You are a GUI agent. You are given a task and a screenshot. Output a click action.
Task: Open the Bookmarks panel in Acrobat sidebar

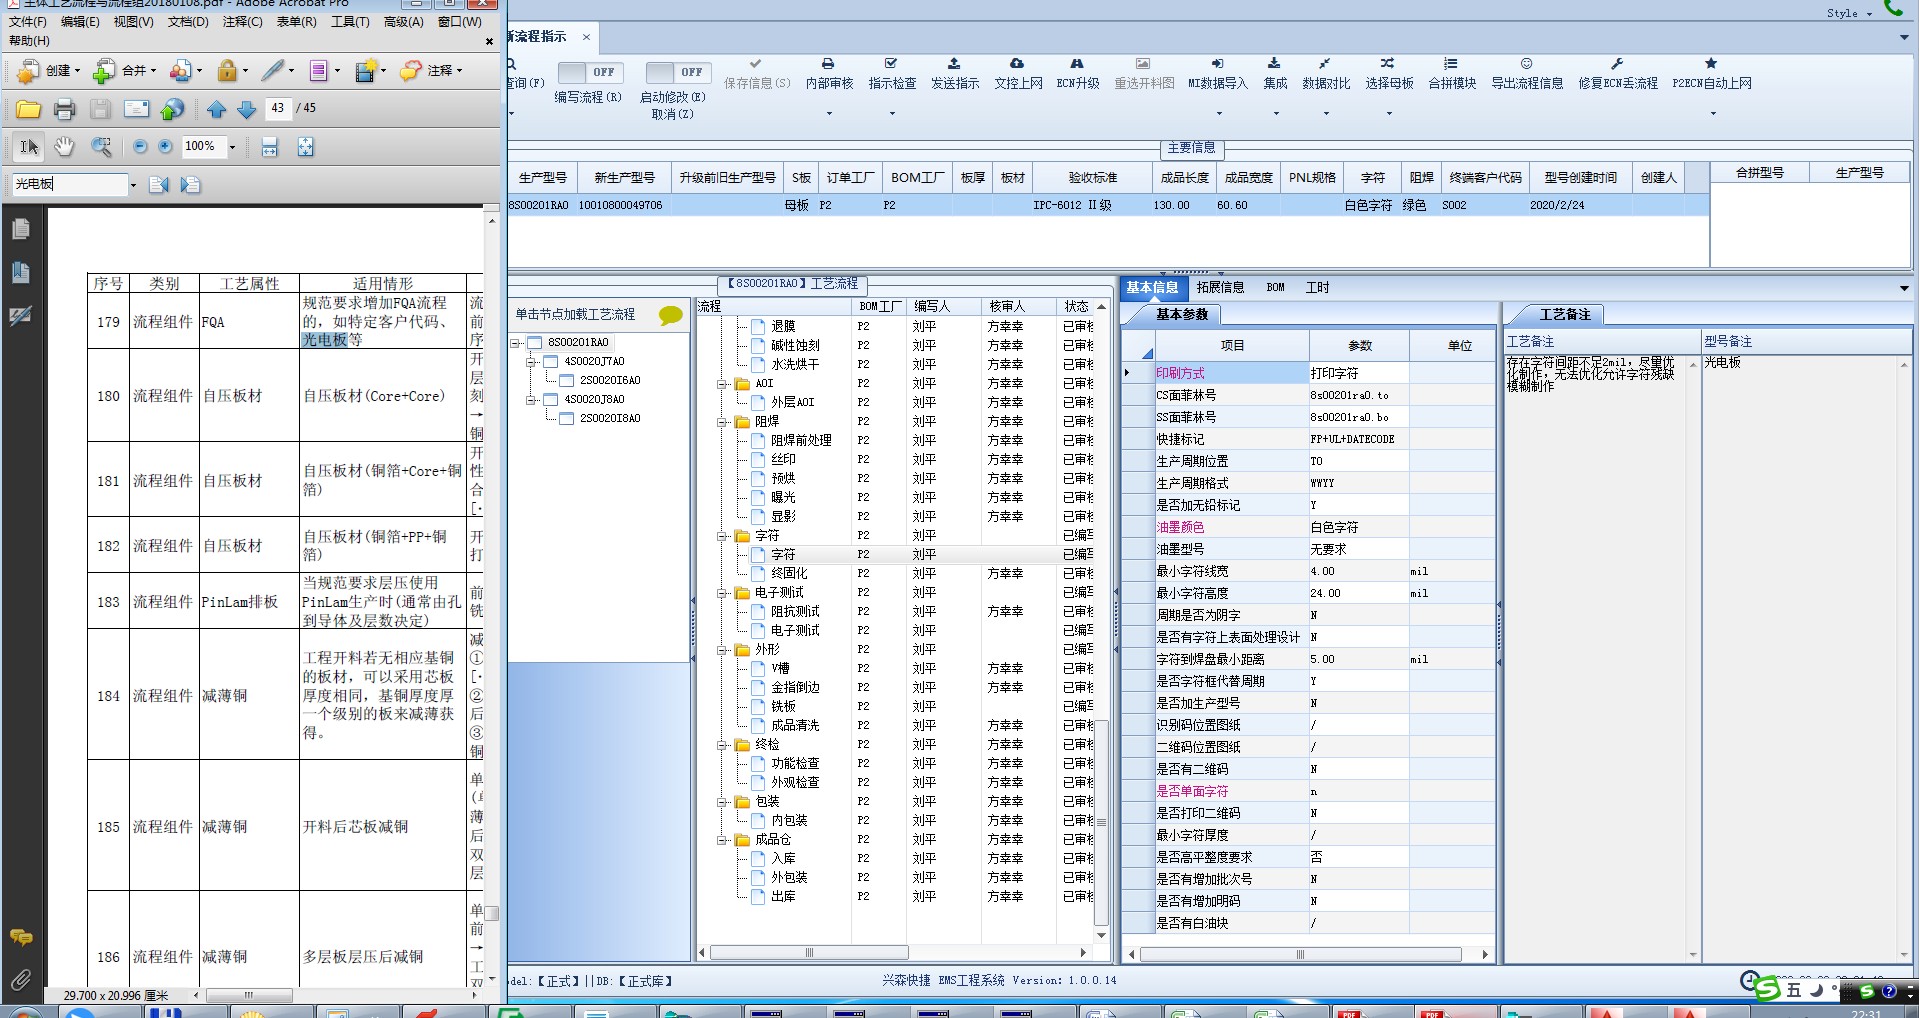[20, 272]
